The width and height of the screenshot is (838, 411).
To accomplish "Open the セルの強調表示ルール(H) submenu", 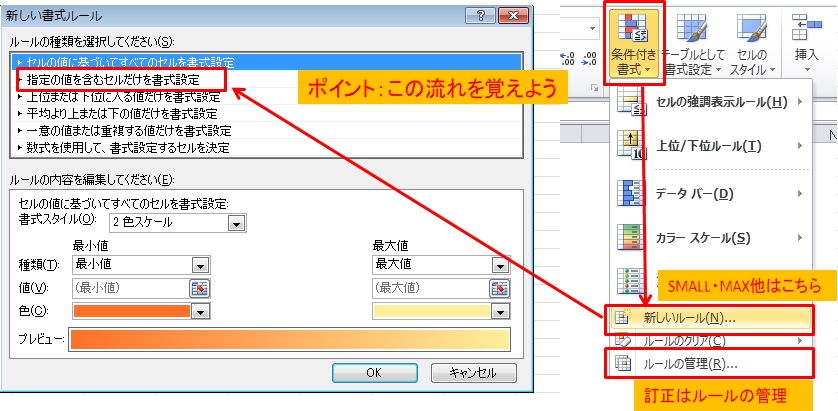I will 711,102.
